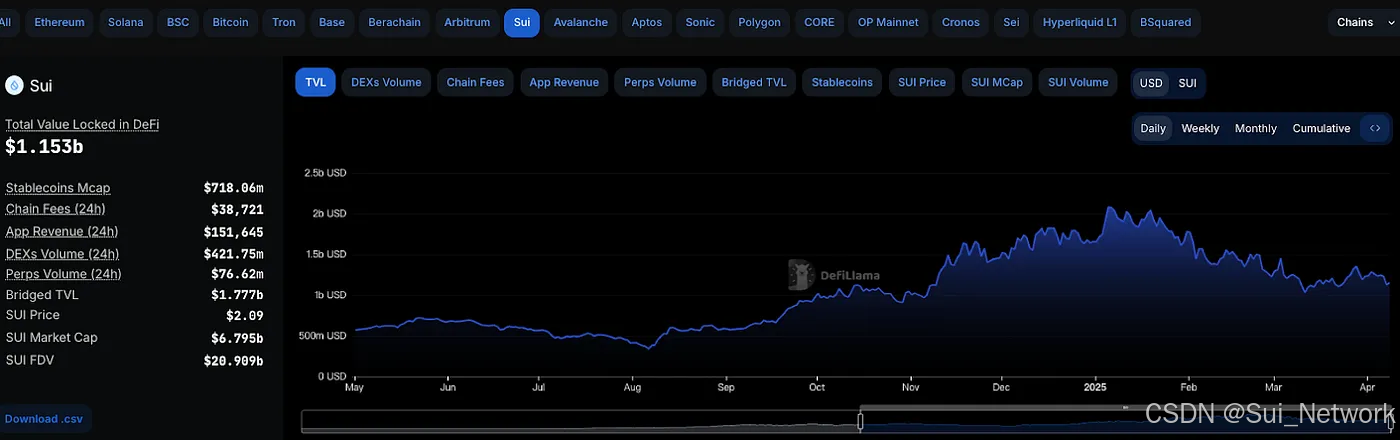
Task: Switch denomination to USD
Action: point(1151,83)
